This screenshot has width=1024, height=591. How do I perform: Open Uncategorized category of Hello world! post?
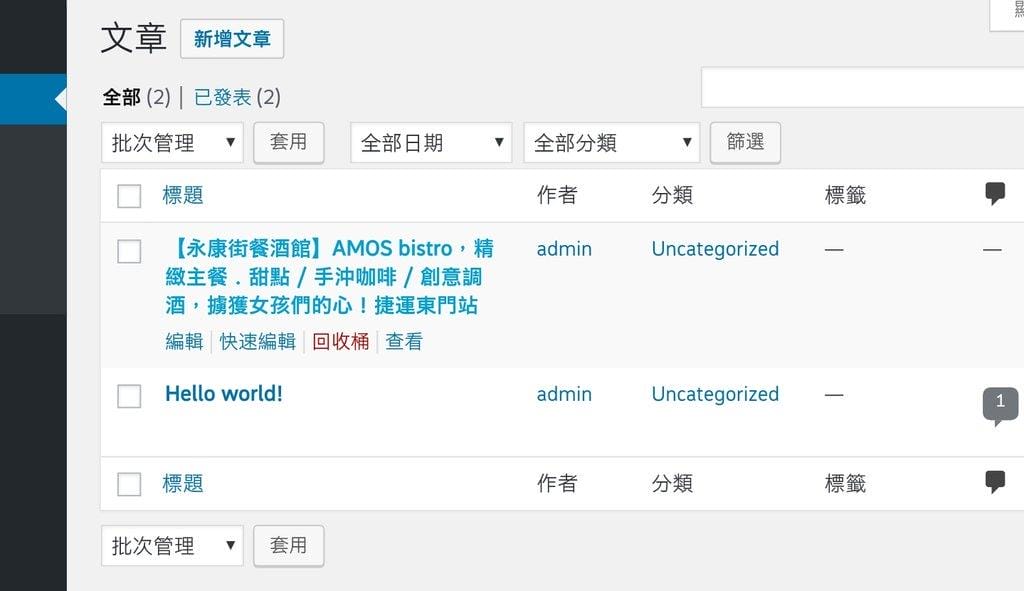tap(715, 395)
